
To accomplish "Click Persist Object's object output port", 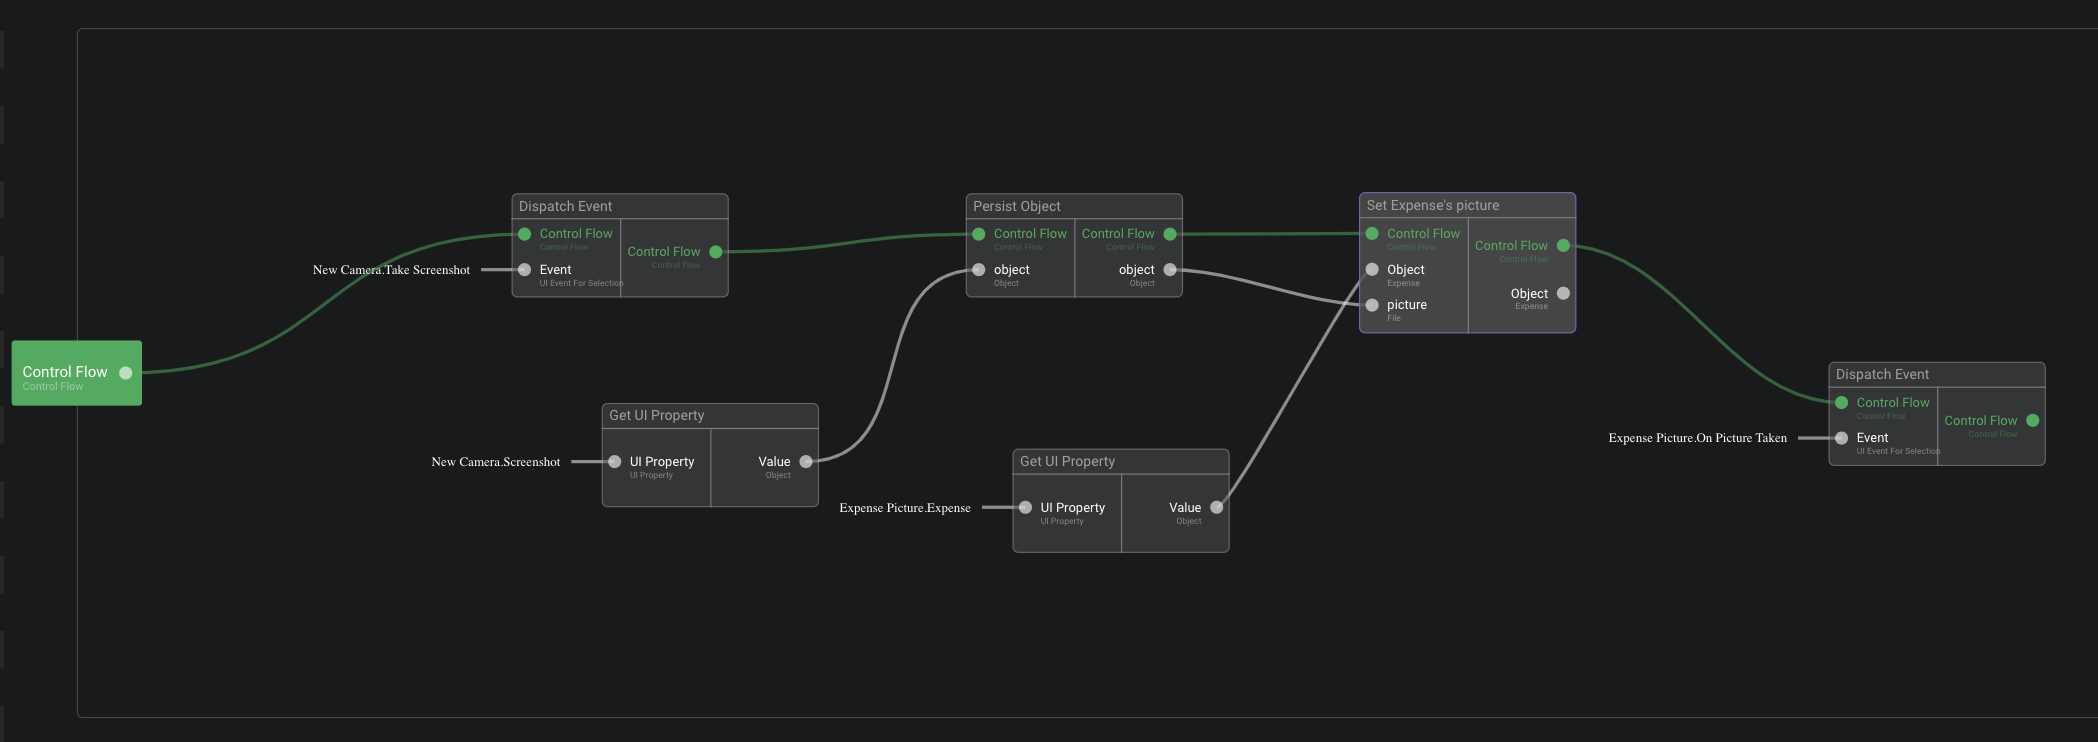I will pyautogui.click(x=1170, y=270).
